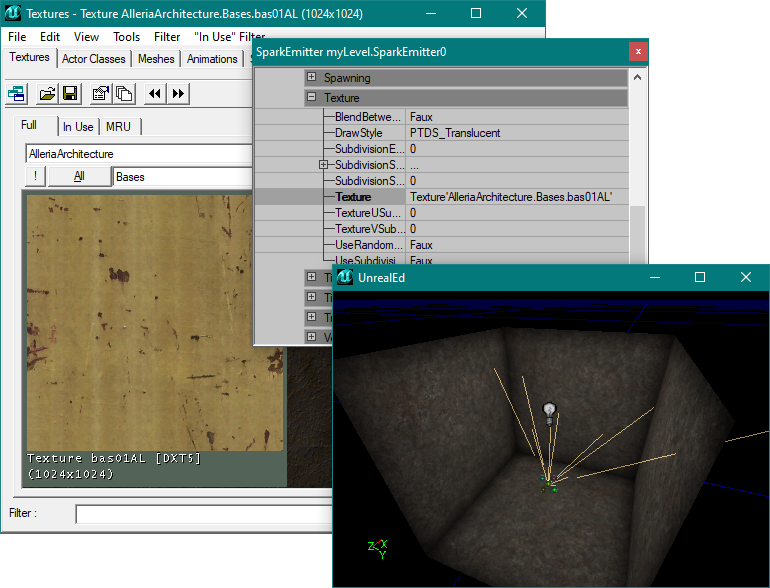Select the SubdivisionE... property row
This screenshot has width=770, height=588.
(442, 149)
